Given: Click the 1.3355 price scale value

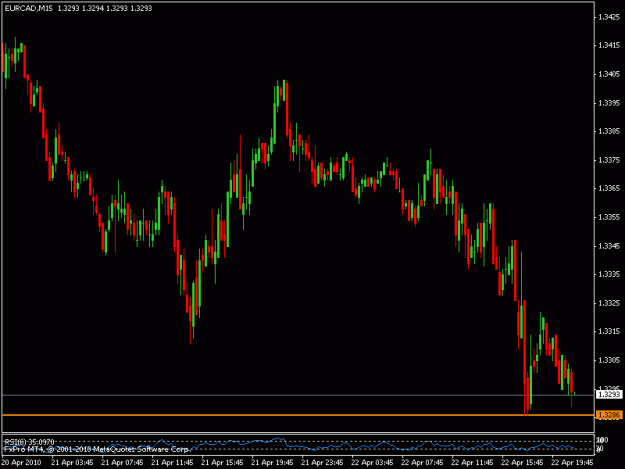Looking at the screenshot, I should 609,217.
